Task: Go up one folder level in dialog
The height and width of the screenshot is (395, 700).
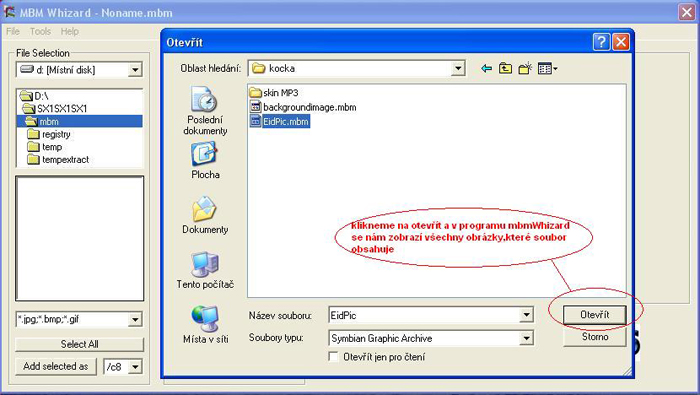Action: [x=505, y=69]
